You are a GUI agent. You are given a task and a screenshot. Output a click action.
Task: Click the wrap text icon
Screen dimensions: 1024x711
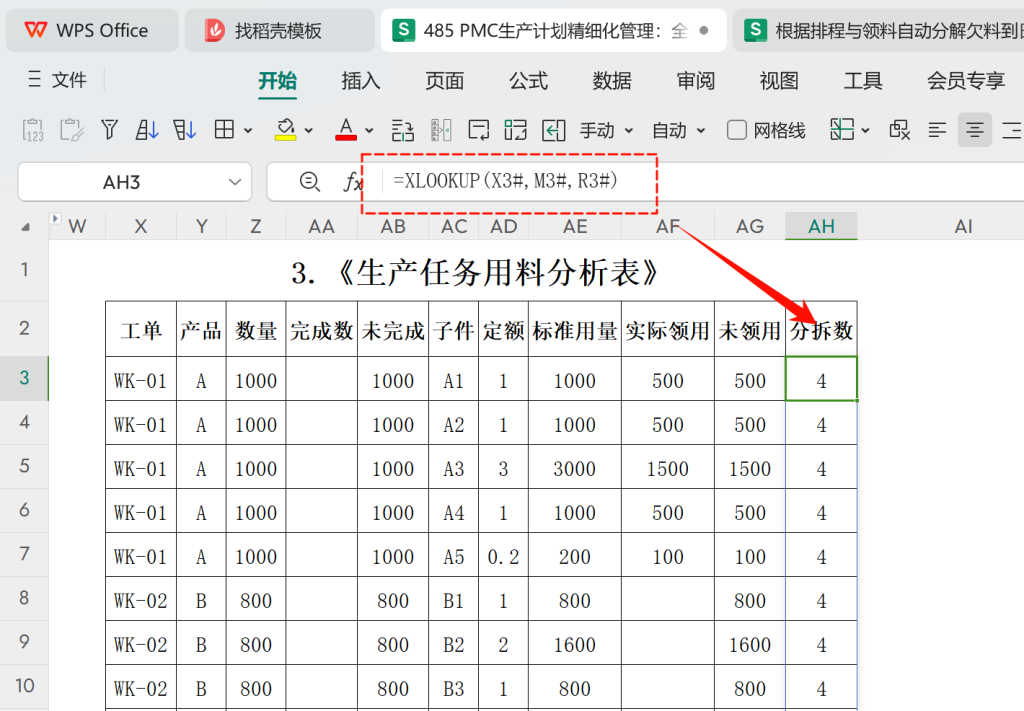click(479, 130)
